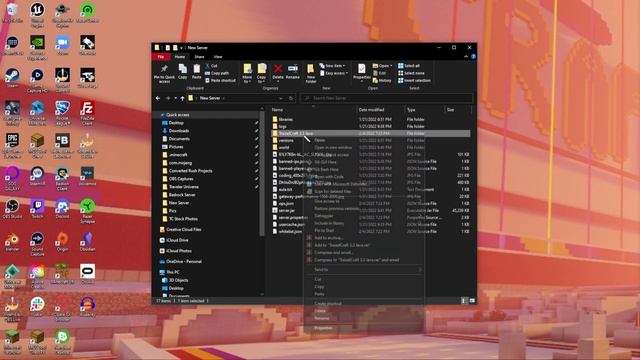The image size is (640, 360).
Task: Click the Properties ribbon icon
Action: pyautogui.click(x=362, y=72)
